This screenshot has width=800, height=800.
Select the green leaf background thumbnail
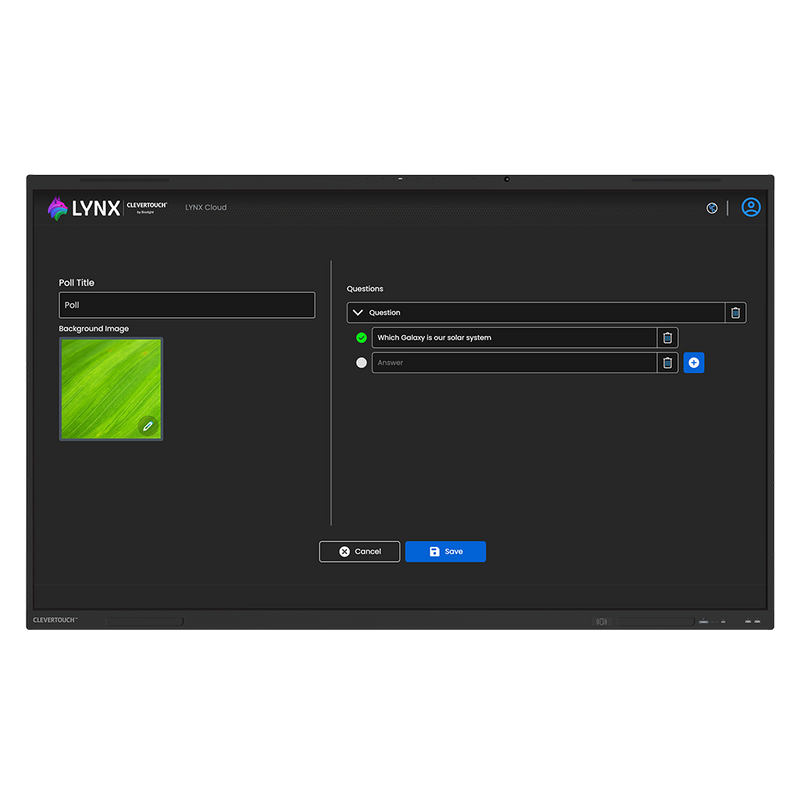pyautogui.click(x=105, y=384)
